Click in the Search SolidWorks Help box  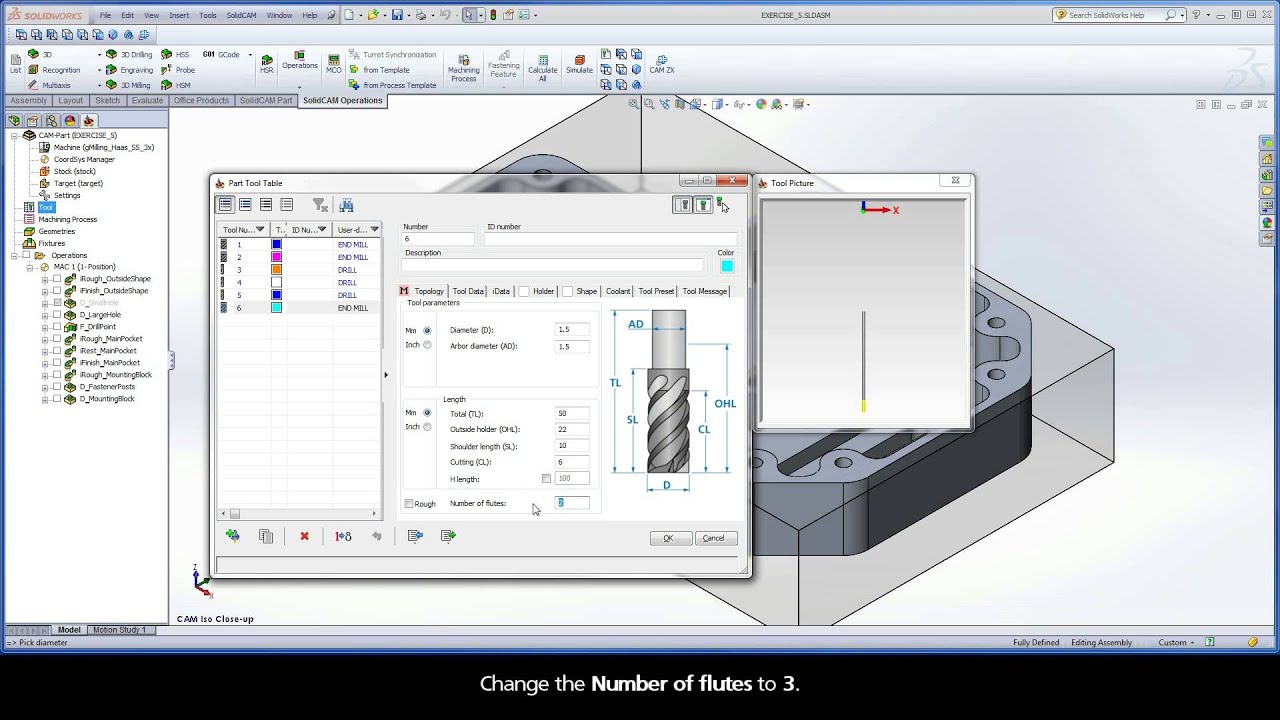(1115, 15)
